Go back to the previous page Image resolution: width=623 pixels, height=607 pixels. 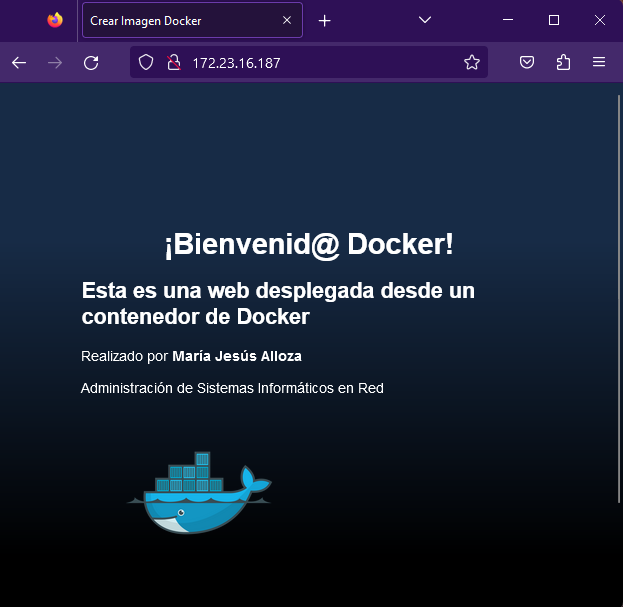click(19, 63)
